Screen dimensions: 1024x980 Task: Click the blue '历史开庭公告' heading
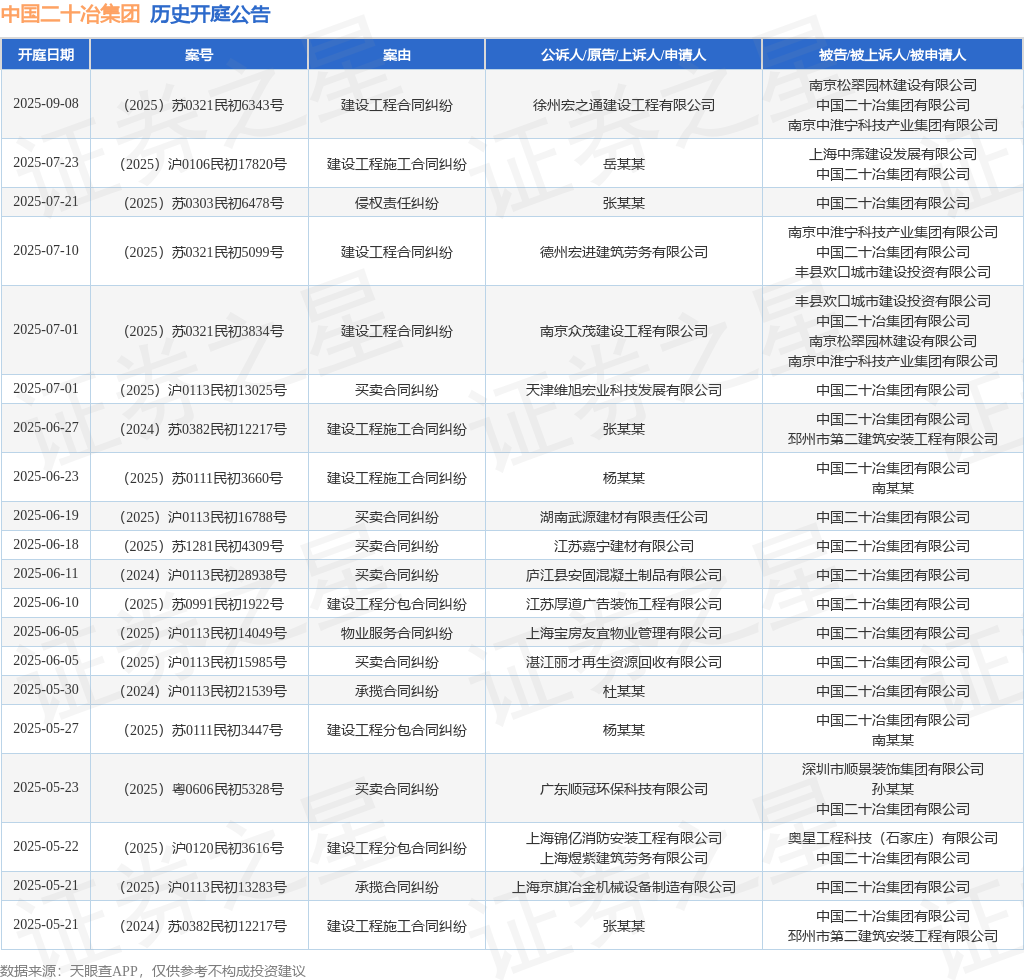(210, 14)
